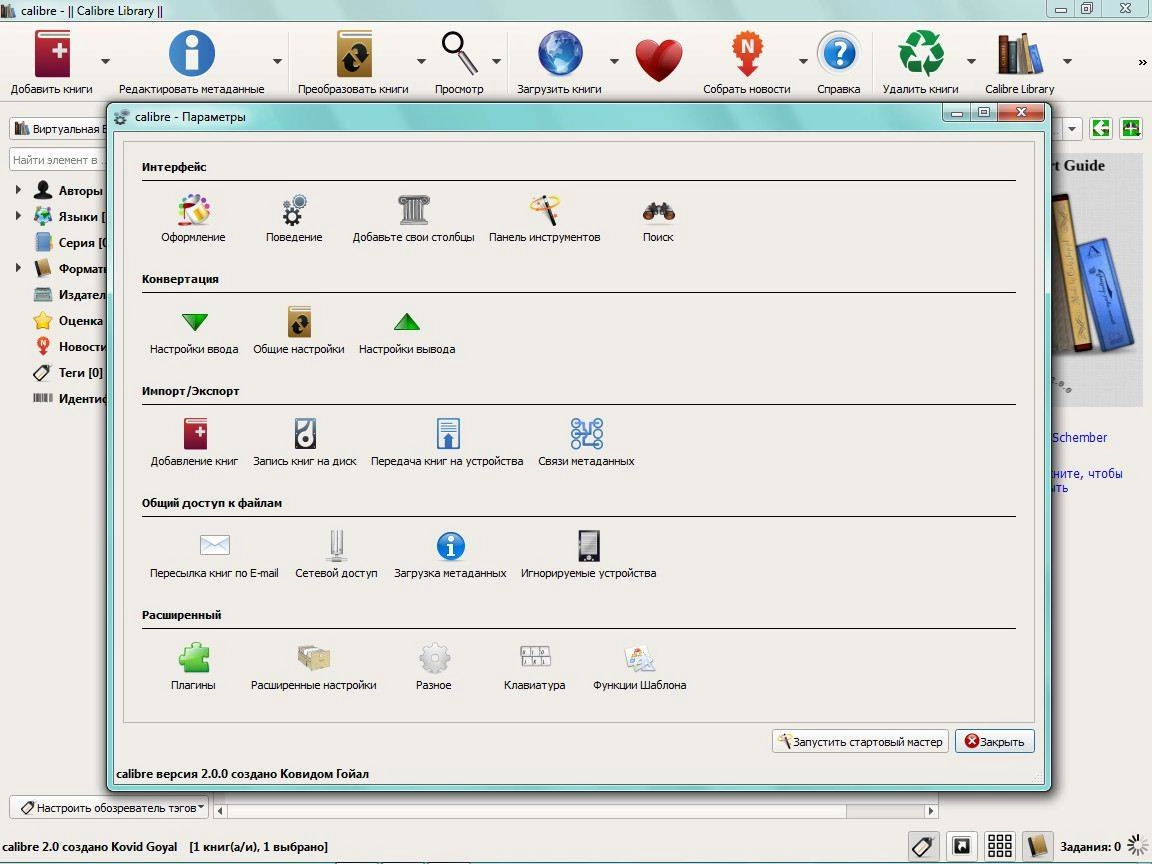Click the Schember author link
Image resolution: width=1152 pixels, height=864 pixels.
tap(1079, 437)
